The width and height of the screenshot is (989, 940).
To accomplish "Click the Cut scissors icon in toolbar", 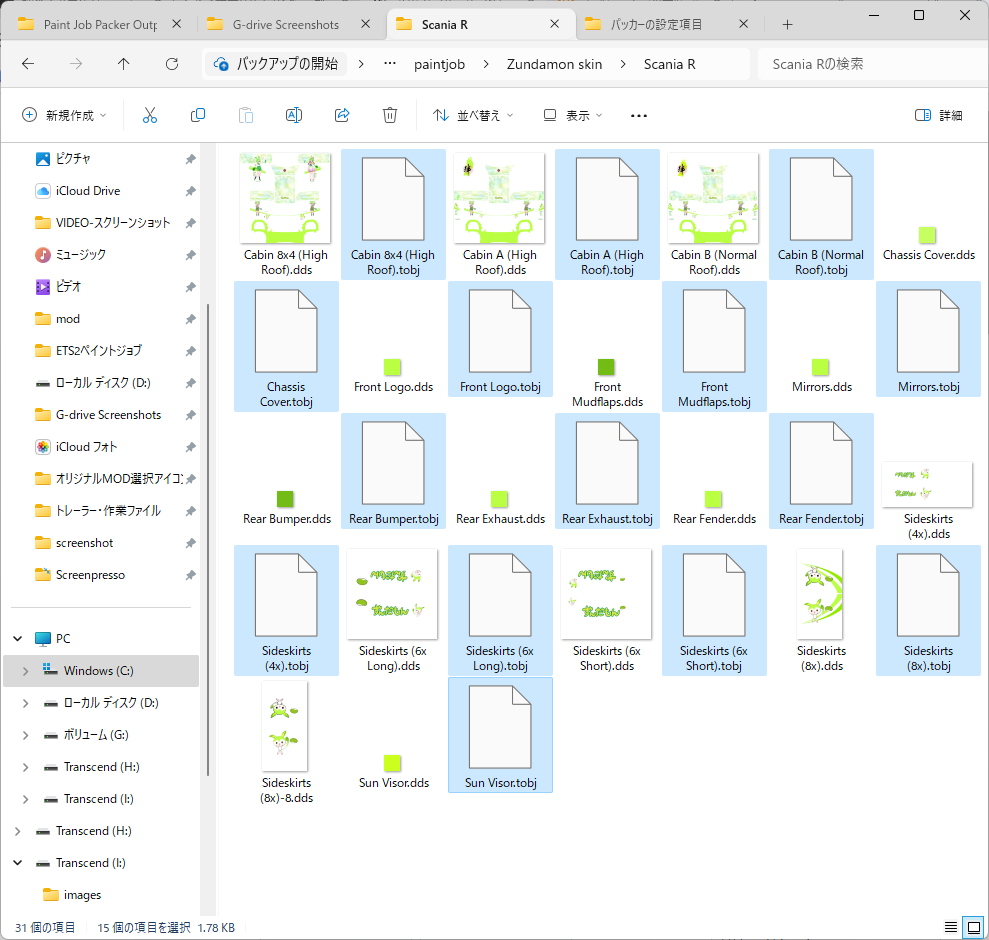I will [150, 115].
